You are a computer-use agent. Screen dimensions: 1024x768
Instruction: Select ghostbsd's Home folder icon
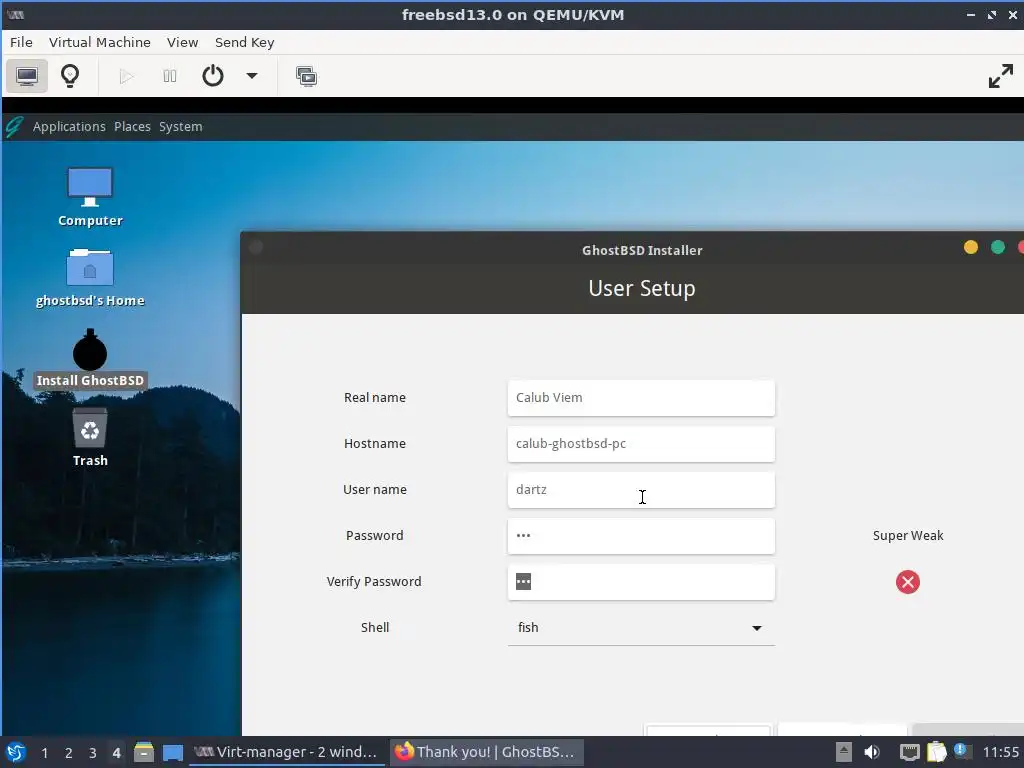tap(90, 278)
